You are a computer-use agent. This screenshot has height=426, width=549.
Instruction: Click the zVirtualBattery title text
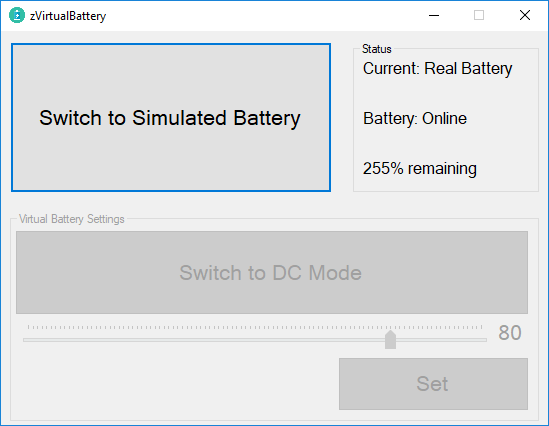68,16
